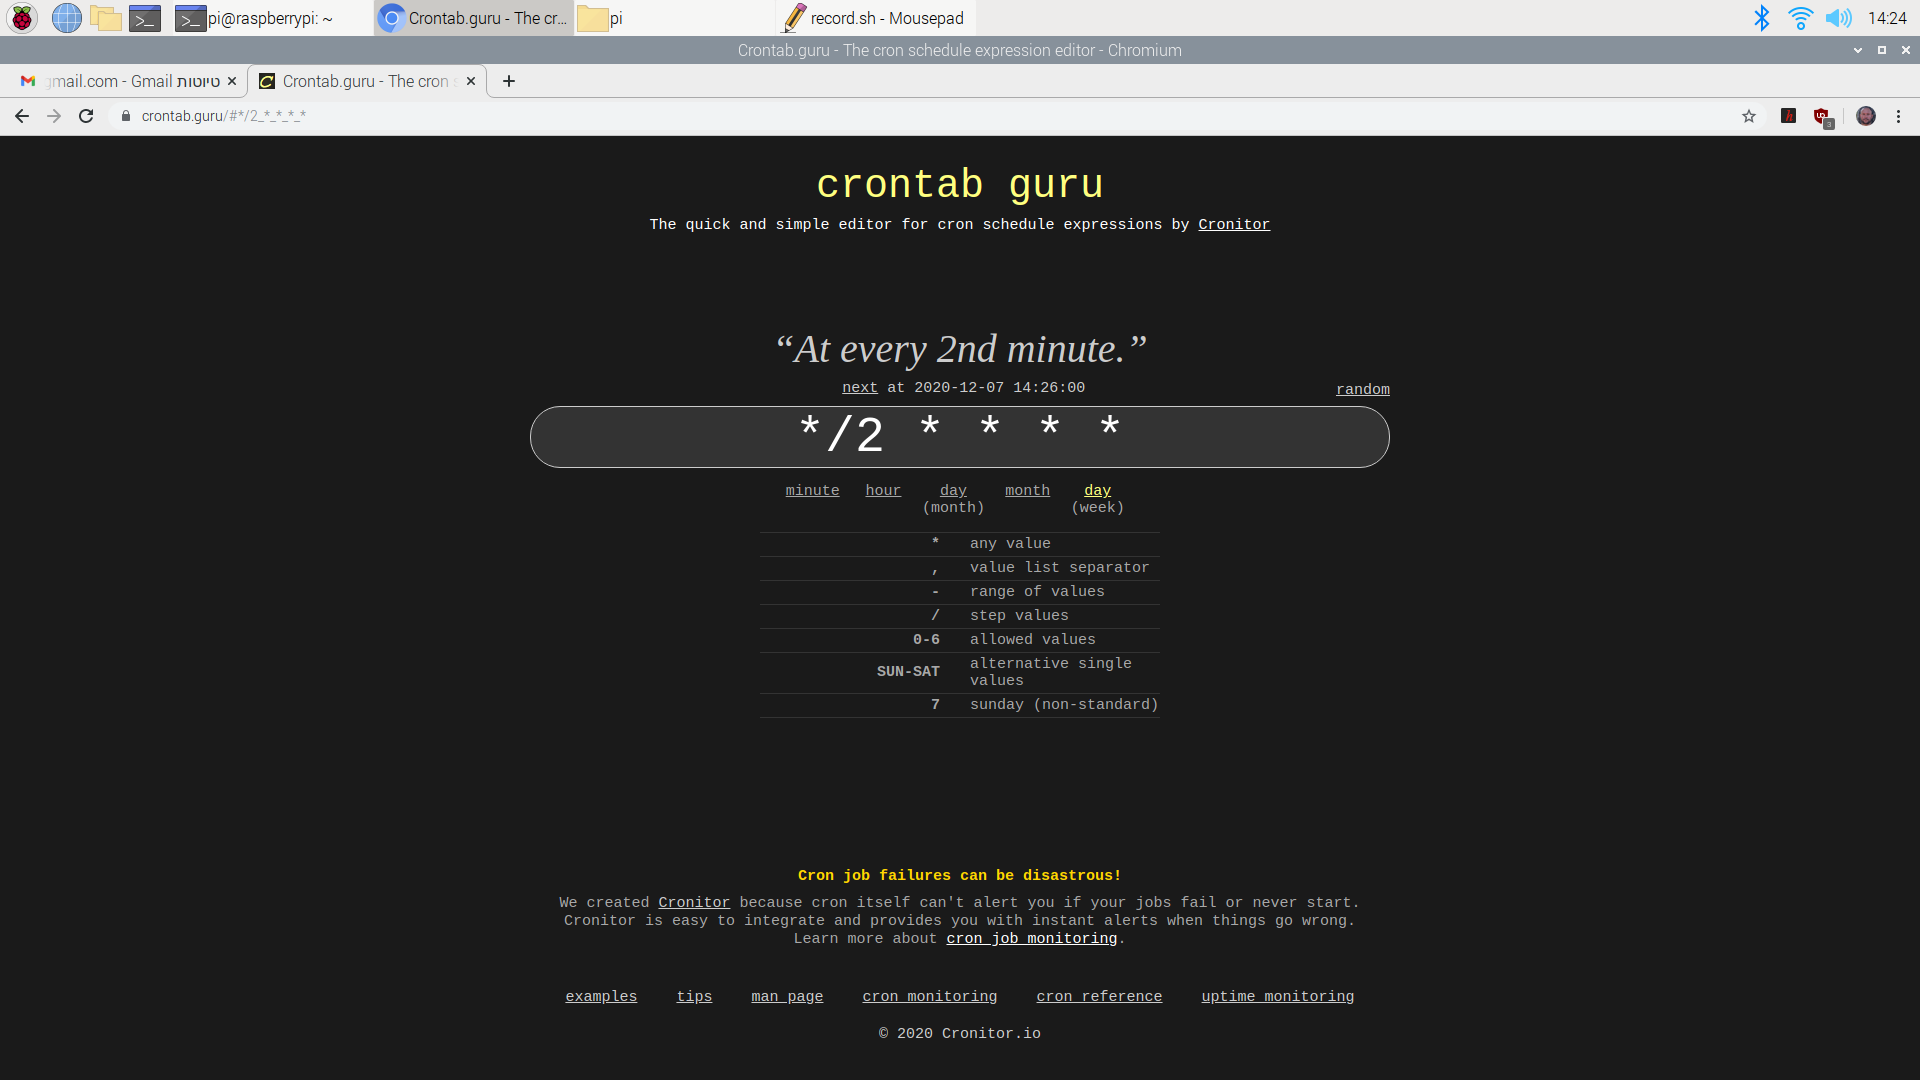Screen dimensions: 1920x1080
Task: Launch the terminal from the panel launcher
Action: click(x=145, y=18)
